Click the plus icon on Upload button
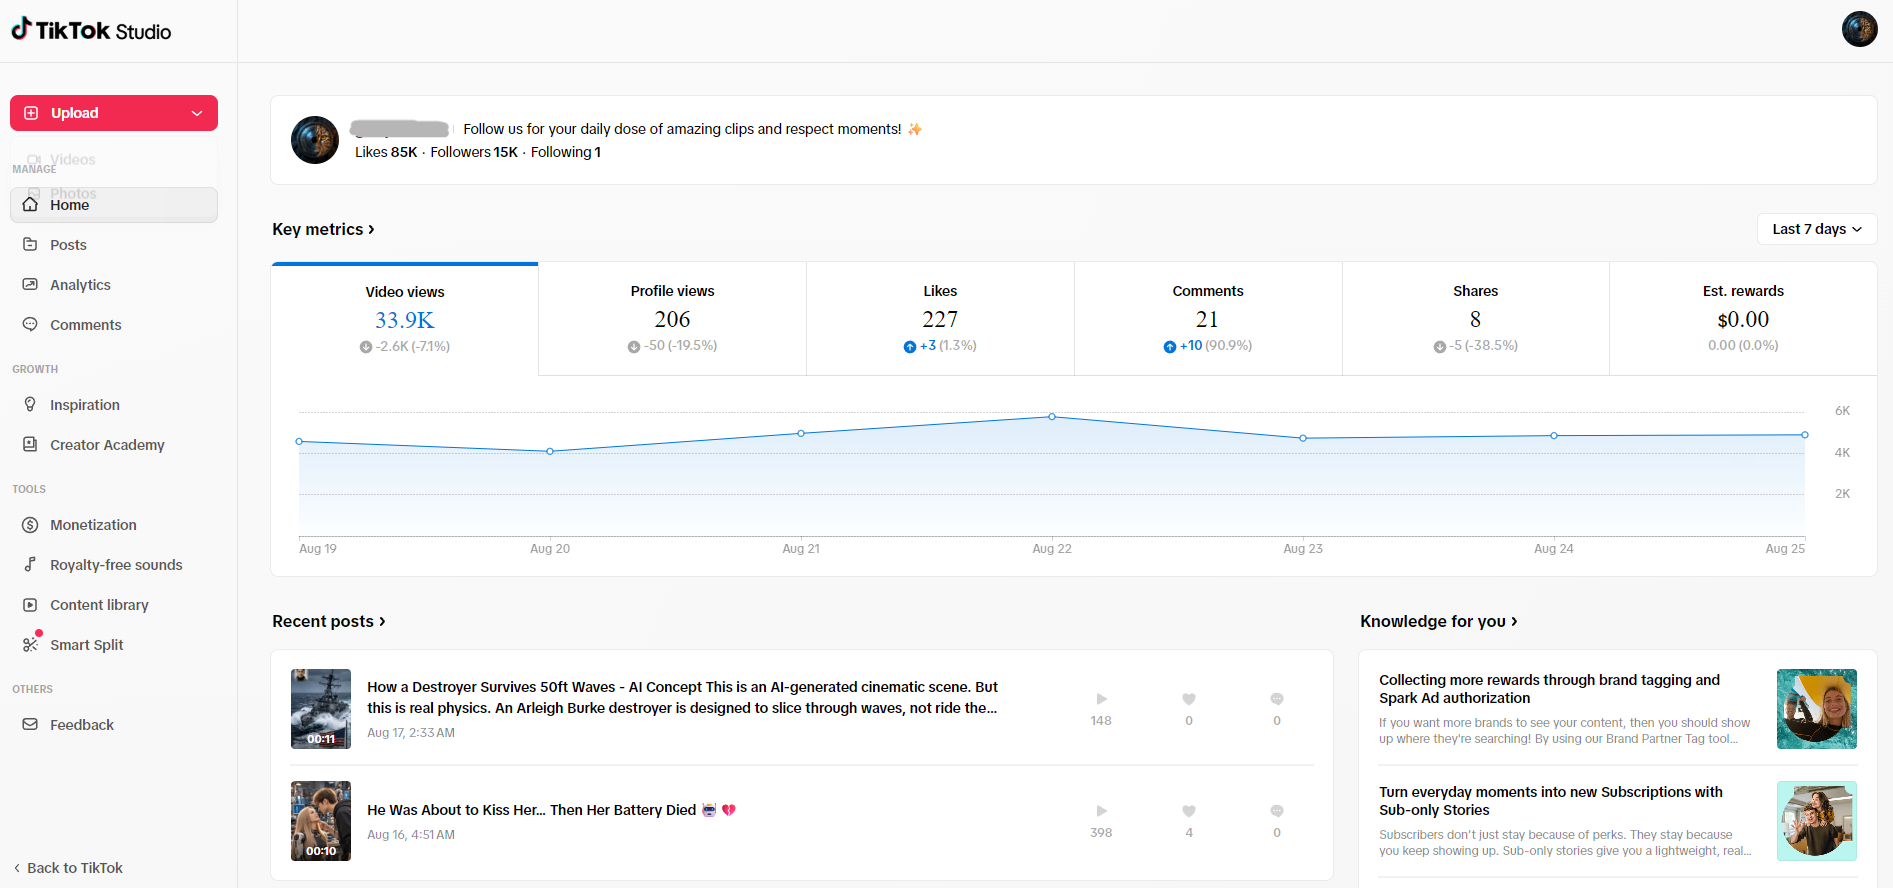 pos(31,113)
